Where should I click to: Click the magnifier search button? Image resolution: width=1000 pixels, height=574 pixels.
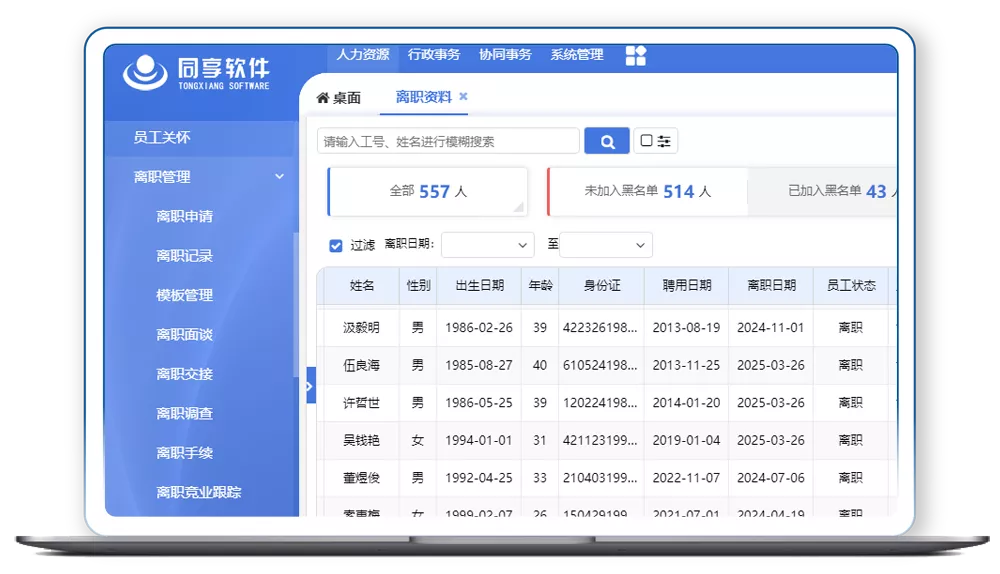(x=607, y=141)
